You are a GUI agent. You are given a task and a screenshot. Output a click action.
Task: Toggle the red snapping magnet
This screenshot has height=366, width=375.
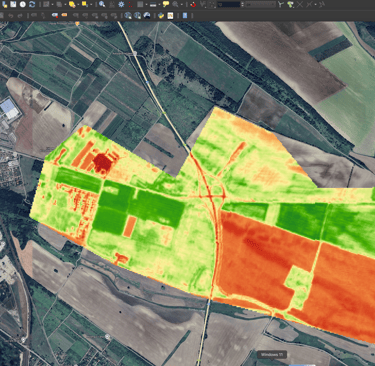193,4
